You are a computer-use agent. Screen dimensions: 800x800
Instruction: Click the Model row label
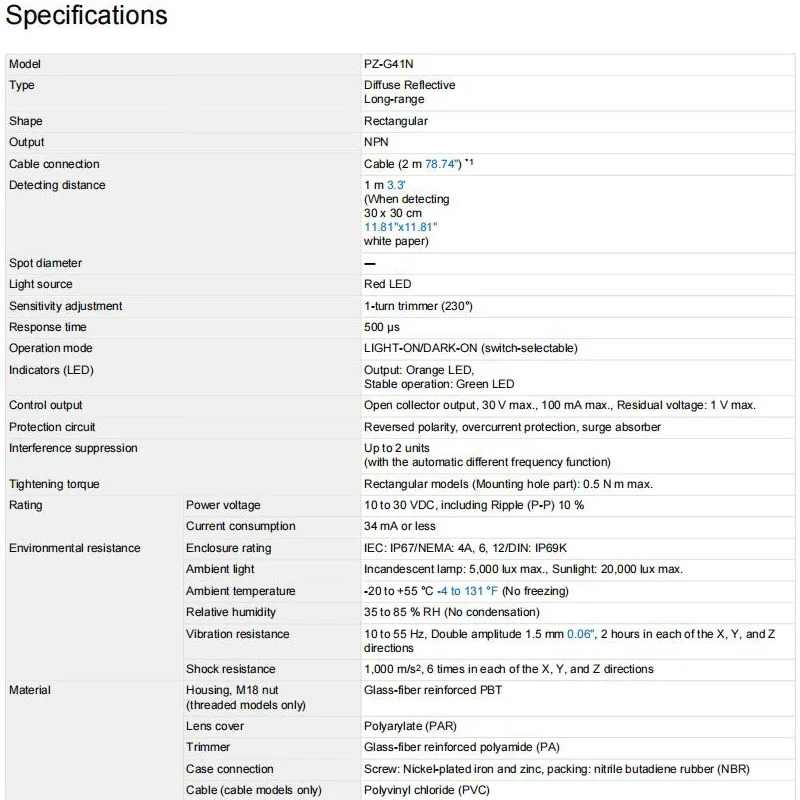[x=25, y=64]
